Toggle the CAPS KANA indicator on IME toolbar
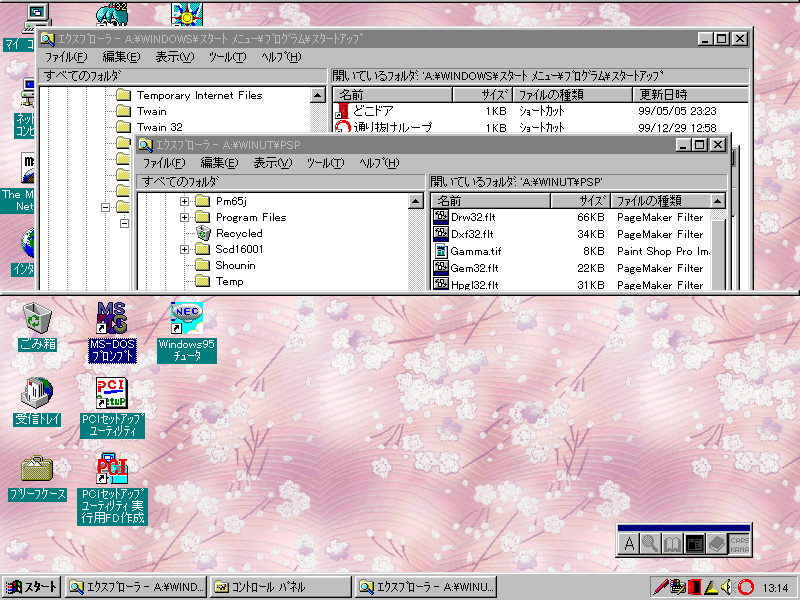Viewport: 800px width, 600px height. 739,544
